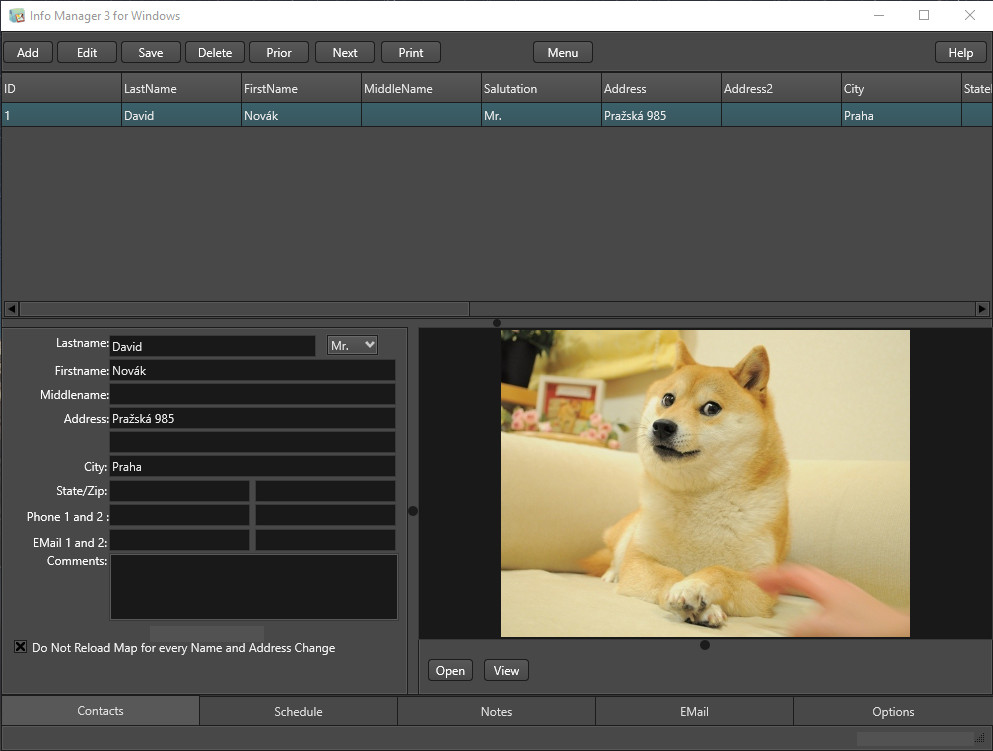
Task: Go to the Next record
Action: [345, 53]
